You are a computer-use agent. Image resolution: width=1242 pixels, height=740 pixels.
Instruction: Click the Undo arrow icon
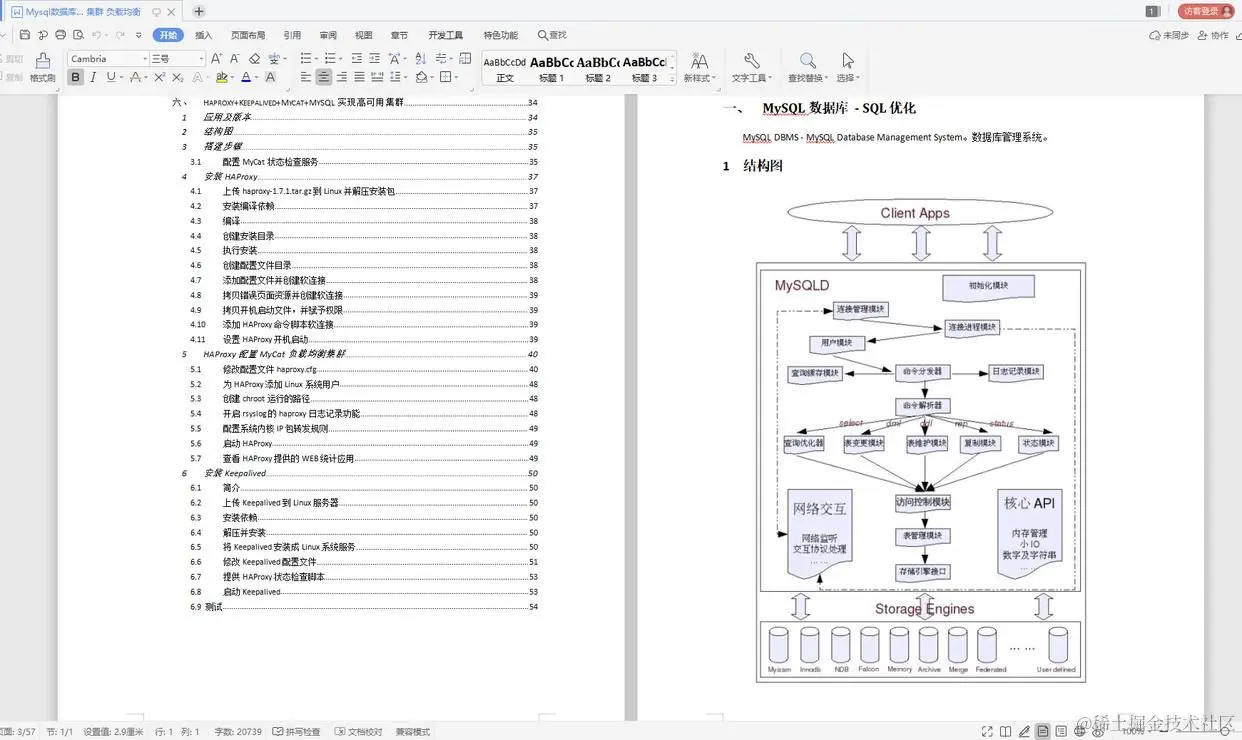click(96, 35)
